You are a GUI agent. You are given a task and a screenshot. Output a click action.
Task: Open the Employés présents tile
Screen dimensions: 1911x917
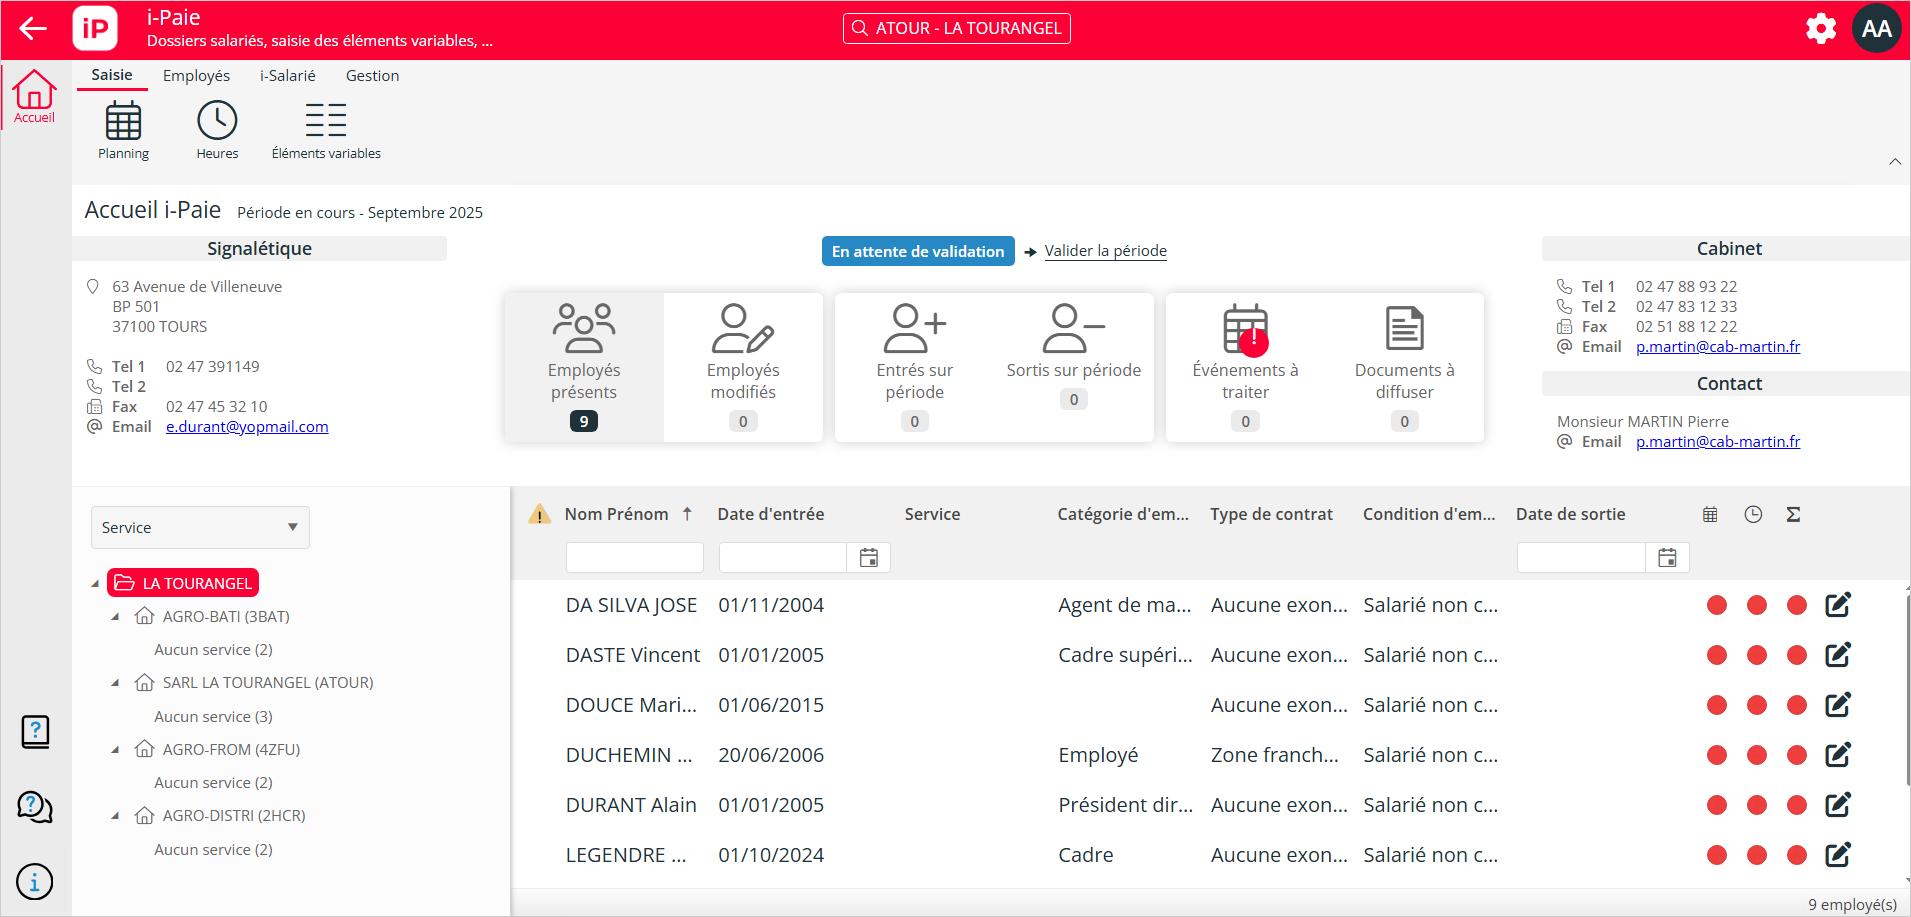pyautogui.click(x=584, y=367)
